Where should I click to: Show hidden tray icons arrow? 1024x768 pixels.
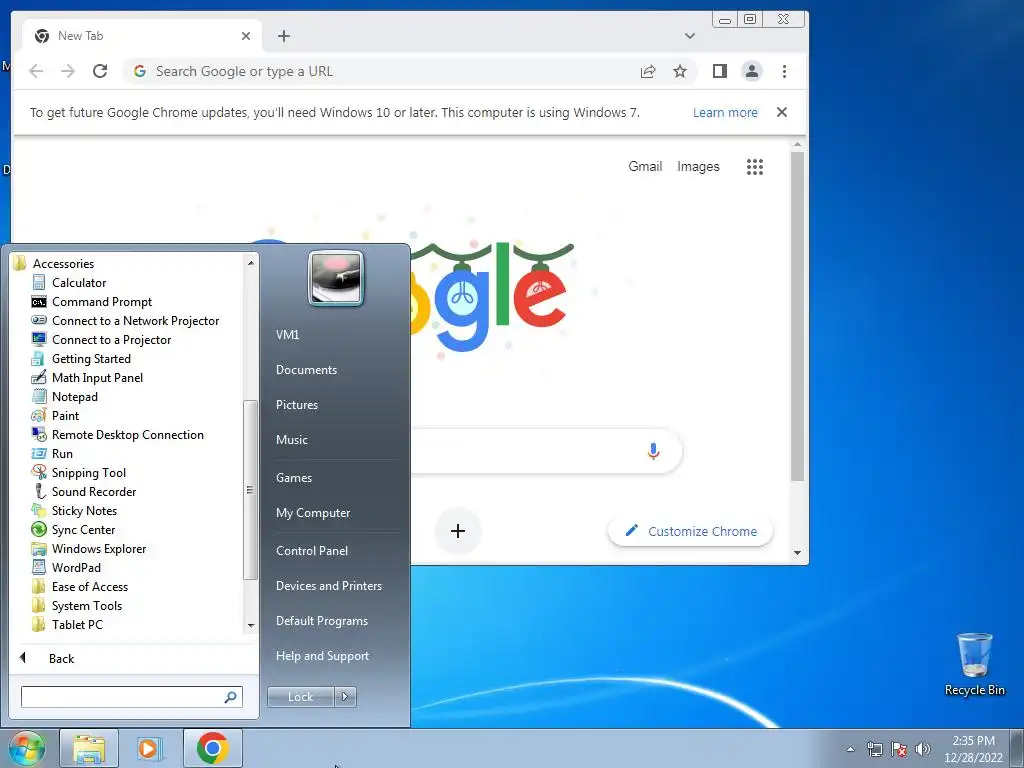point(850,748)
